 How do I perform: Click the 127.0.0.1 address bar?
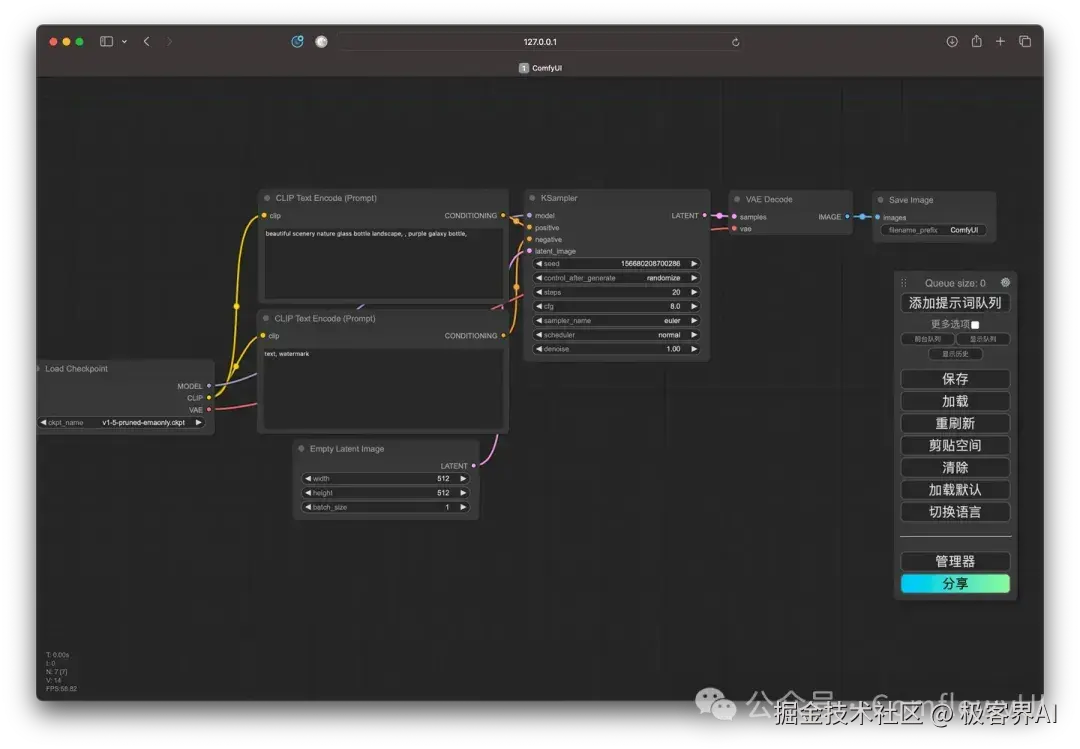point(540,42)
